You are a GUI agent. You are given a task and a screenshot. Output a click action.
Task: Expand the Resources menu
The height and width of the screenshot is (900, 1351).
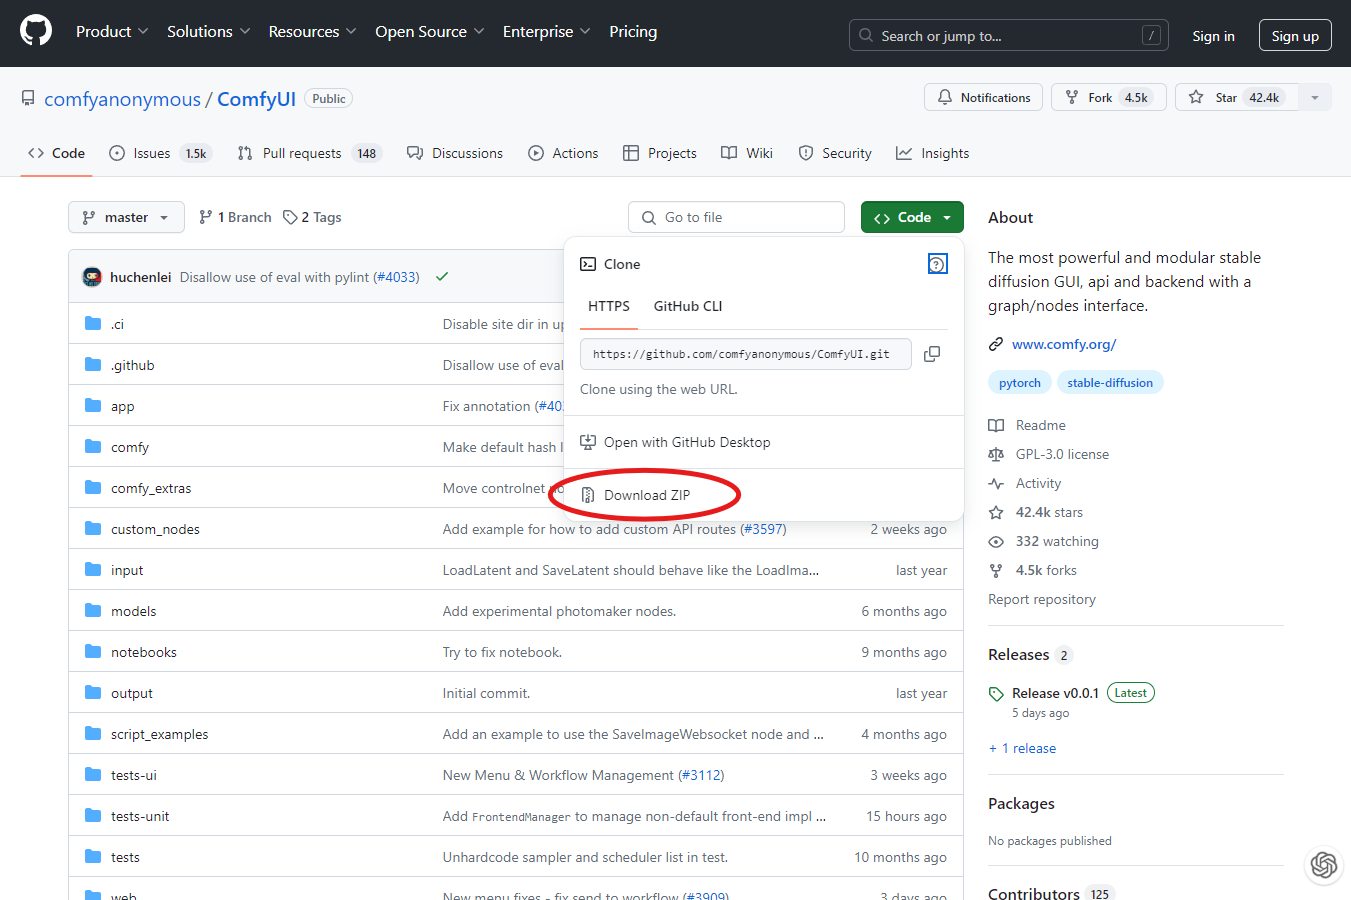point(312,32)
